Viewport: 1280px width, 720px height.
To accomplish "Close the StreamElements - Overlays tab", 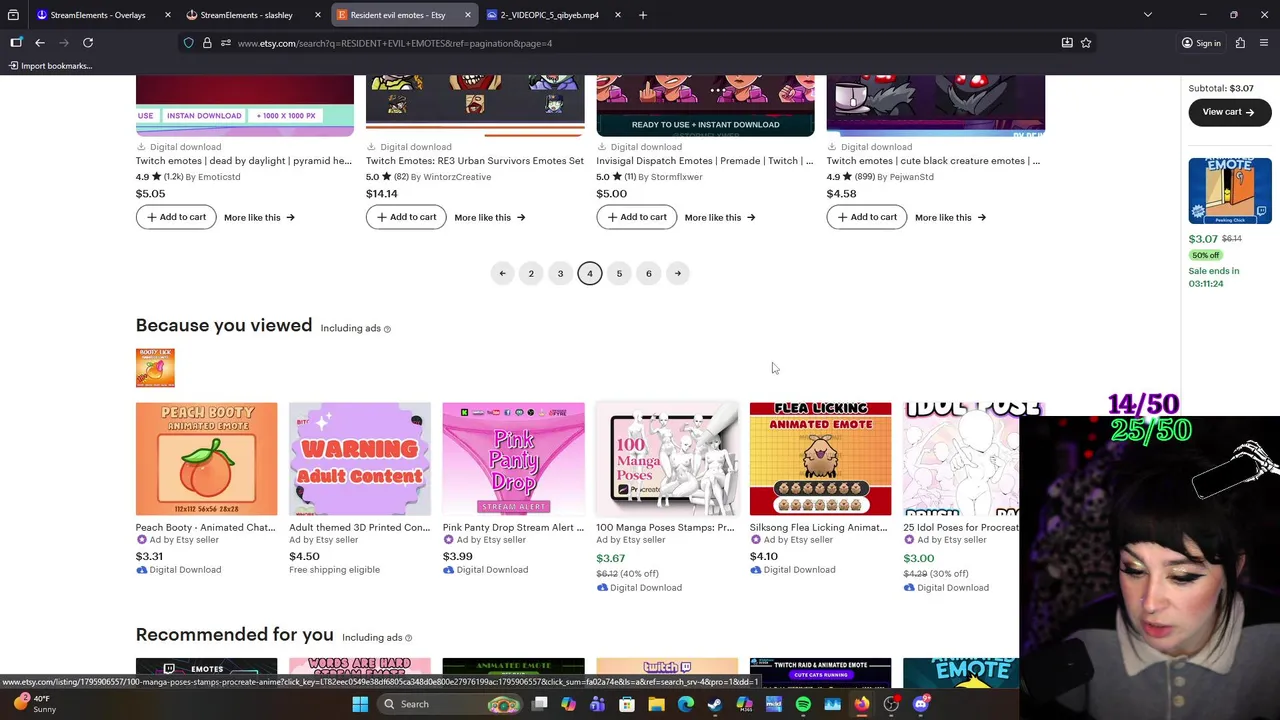I will coord(167,15).
